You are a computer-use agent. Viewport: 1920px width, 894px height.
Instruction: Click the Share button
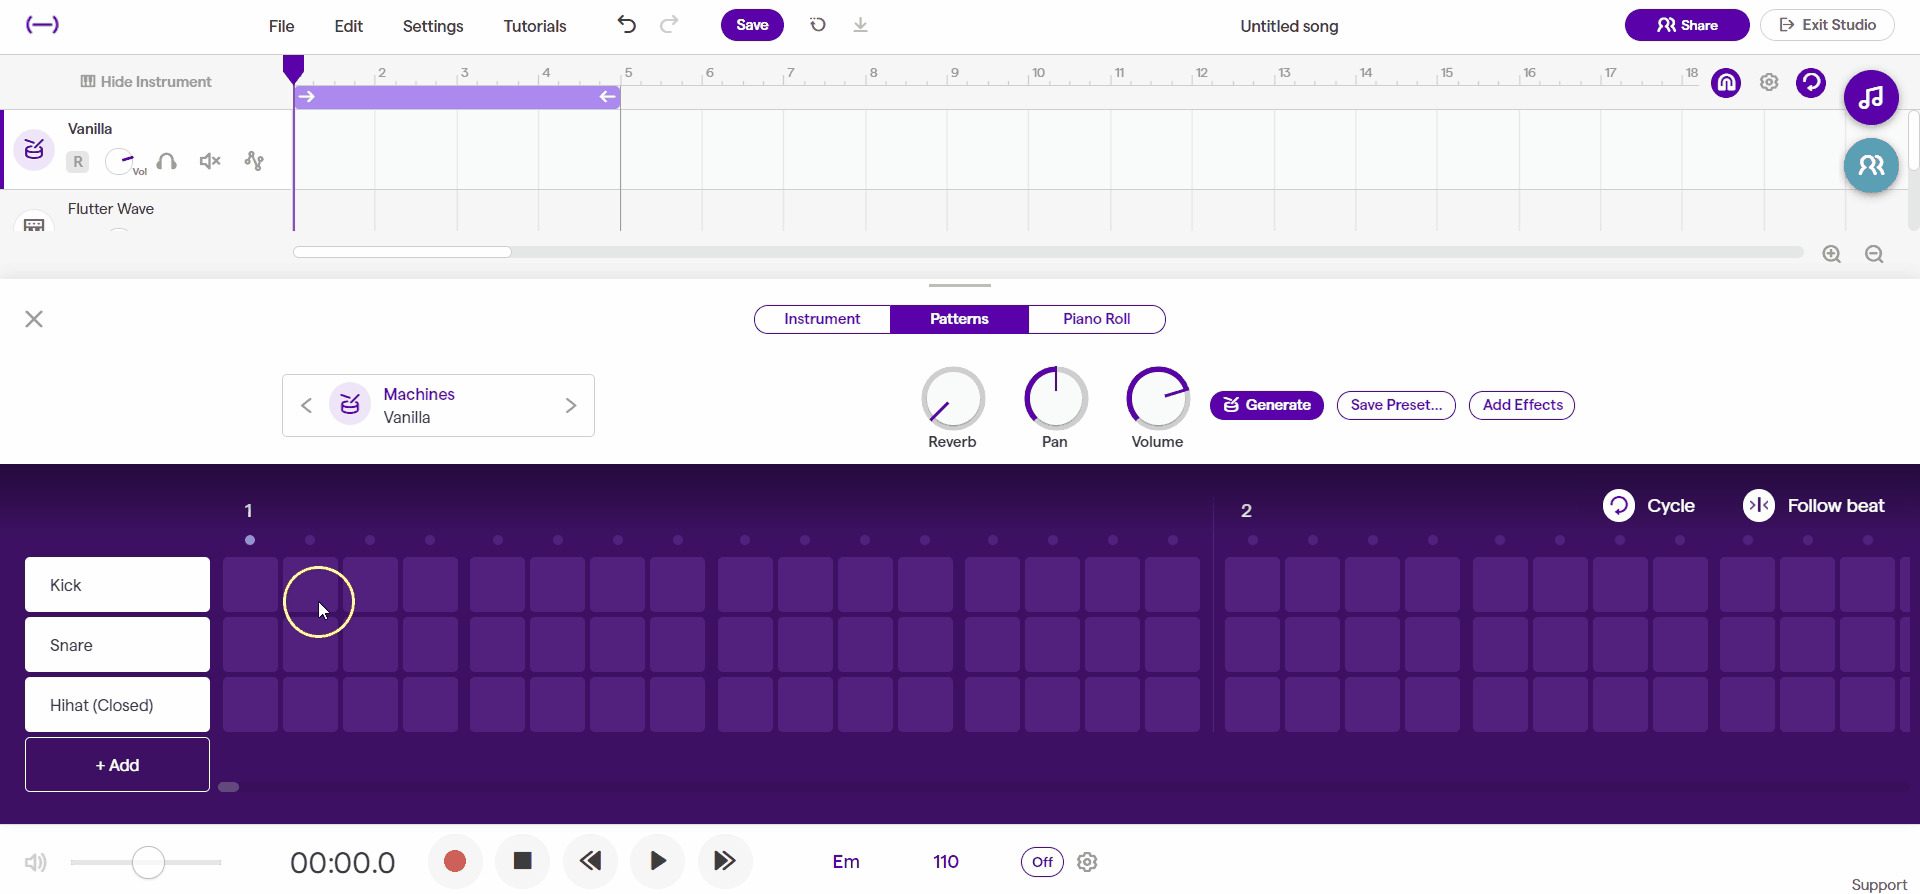pyautogui.click(x=1687, y=25)
